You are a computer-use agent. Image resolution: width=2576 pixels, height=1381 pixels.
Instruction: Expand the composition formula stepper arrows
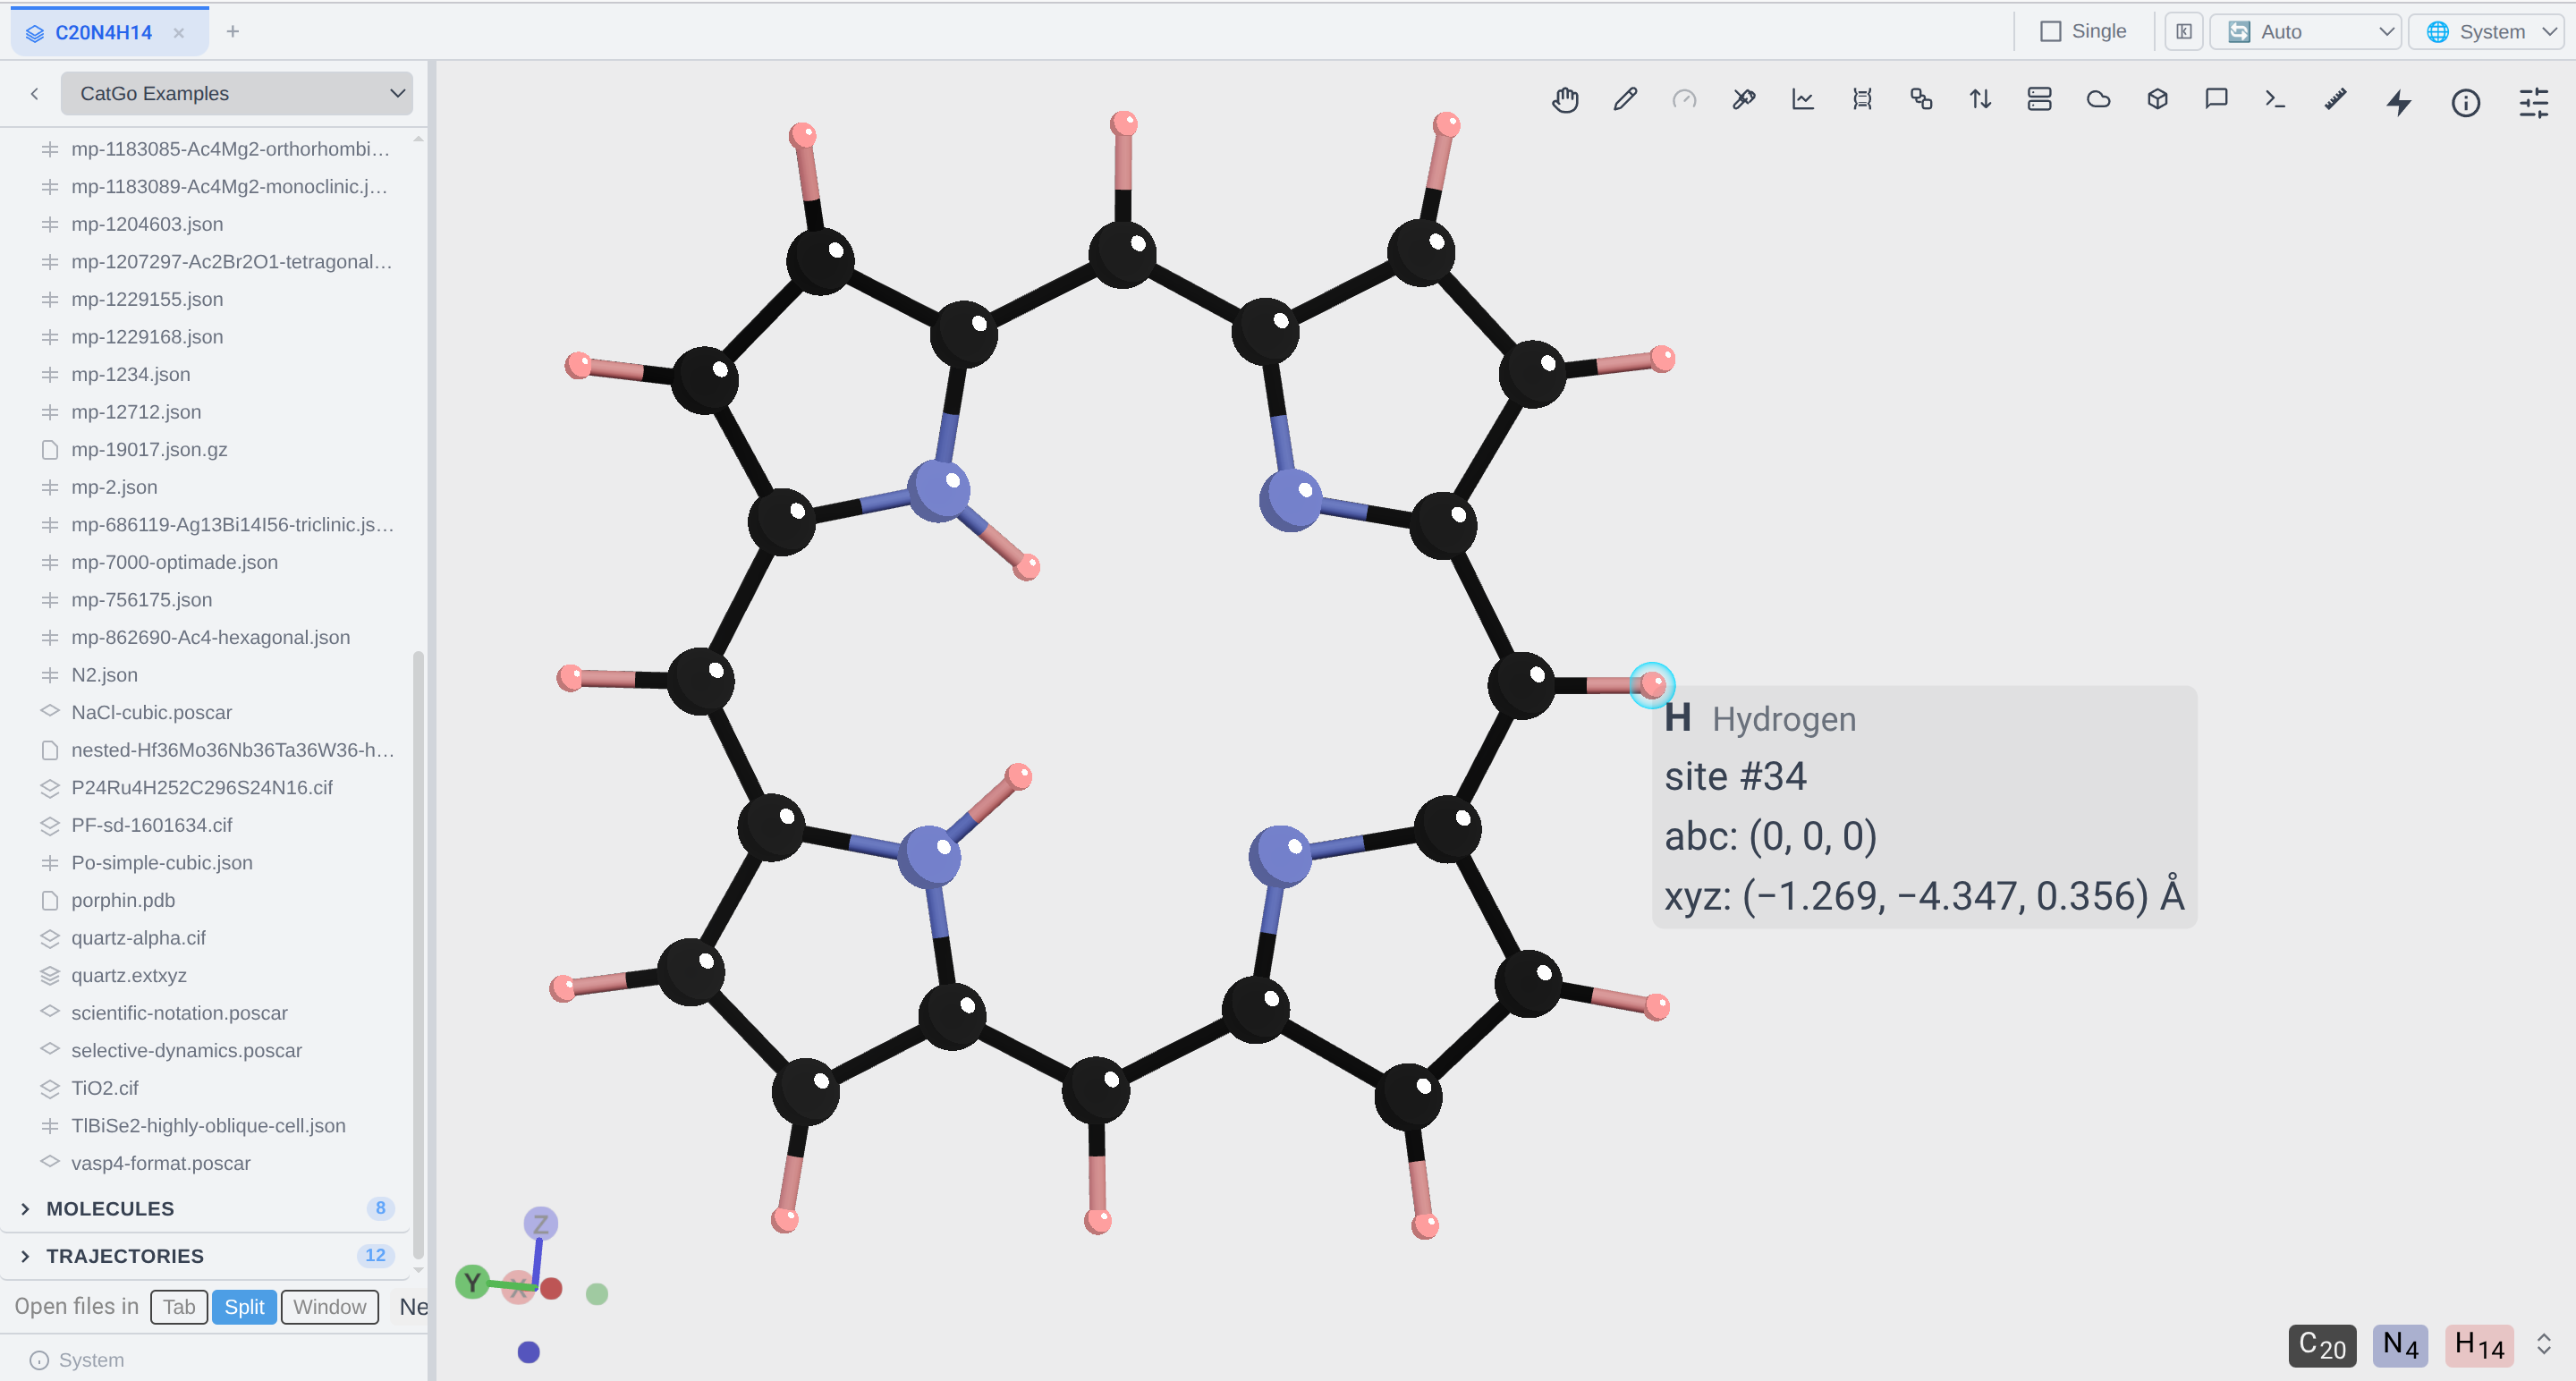(2543, 1344)
